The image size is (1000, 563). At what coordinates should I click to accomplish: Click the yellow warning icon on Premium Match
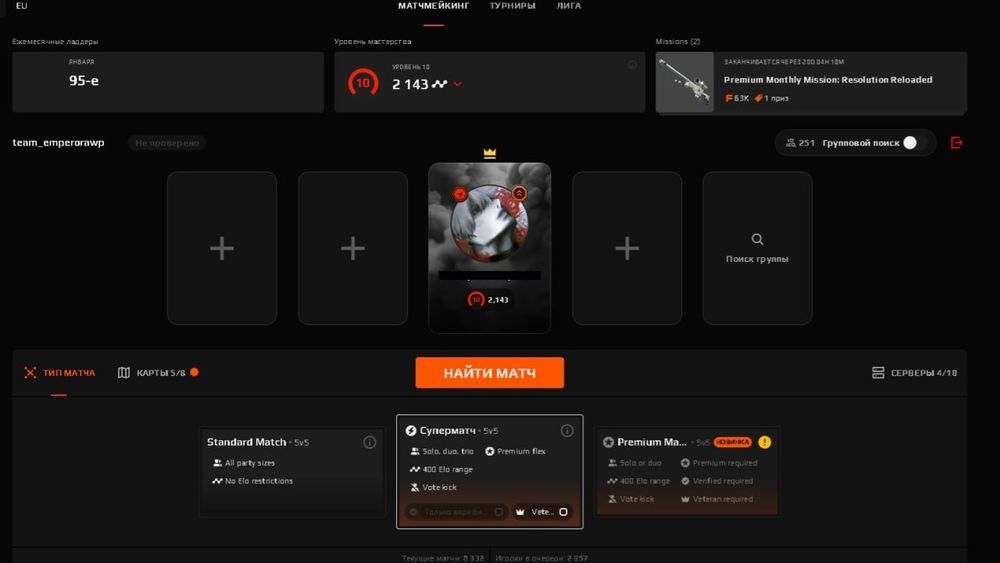click(764, 442)
